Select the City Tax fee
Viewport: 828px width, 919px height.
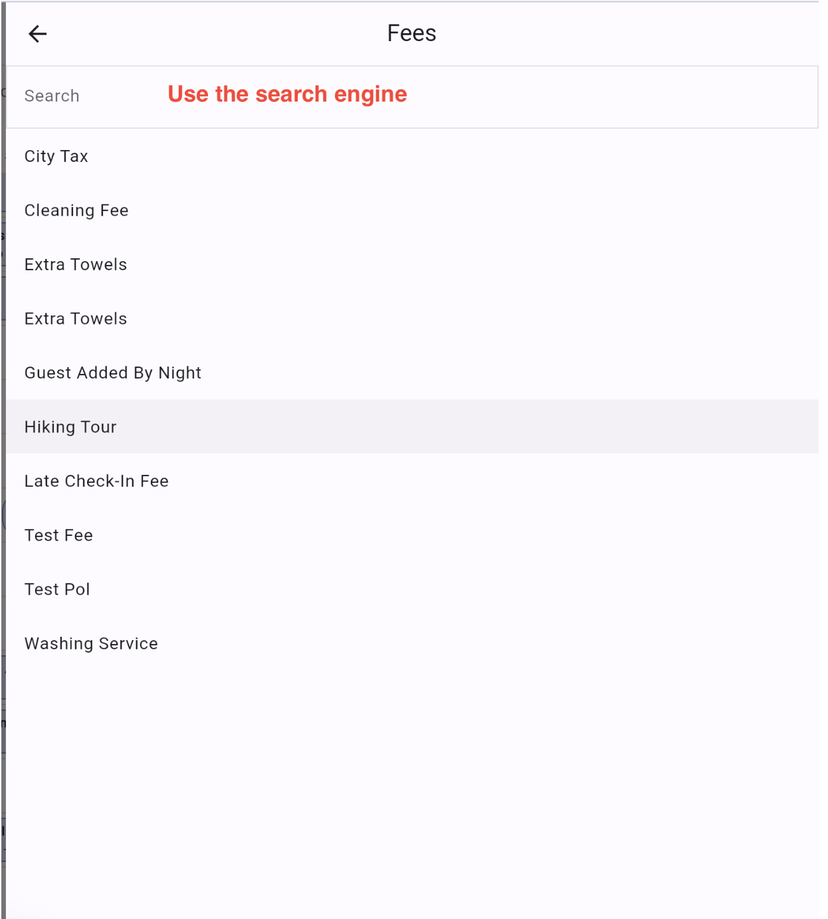(412, 156)
